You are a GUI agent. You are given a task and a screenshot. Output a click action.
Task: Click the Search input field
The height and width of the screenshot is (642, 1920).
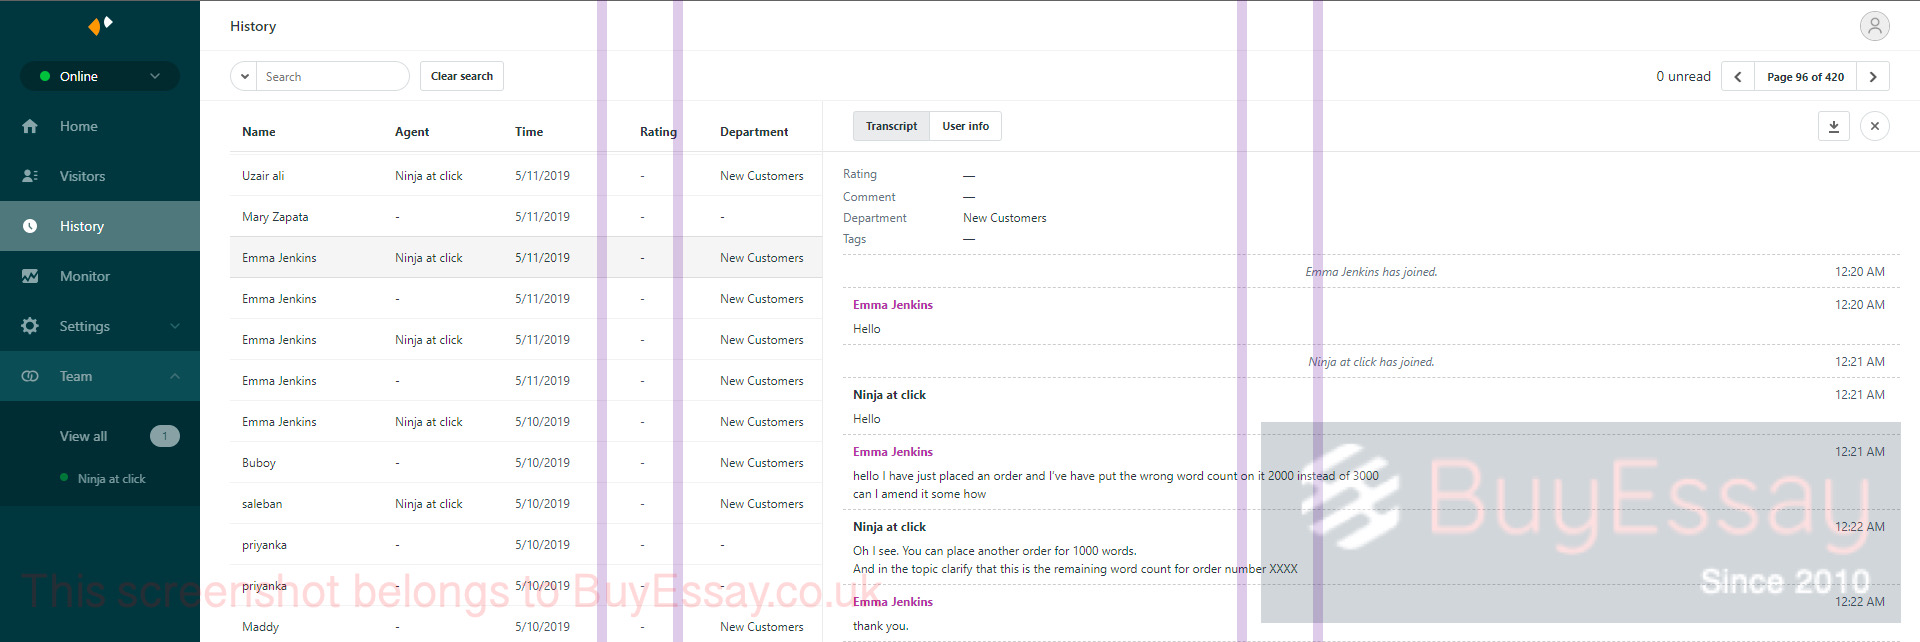[x=333, y=77]
